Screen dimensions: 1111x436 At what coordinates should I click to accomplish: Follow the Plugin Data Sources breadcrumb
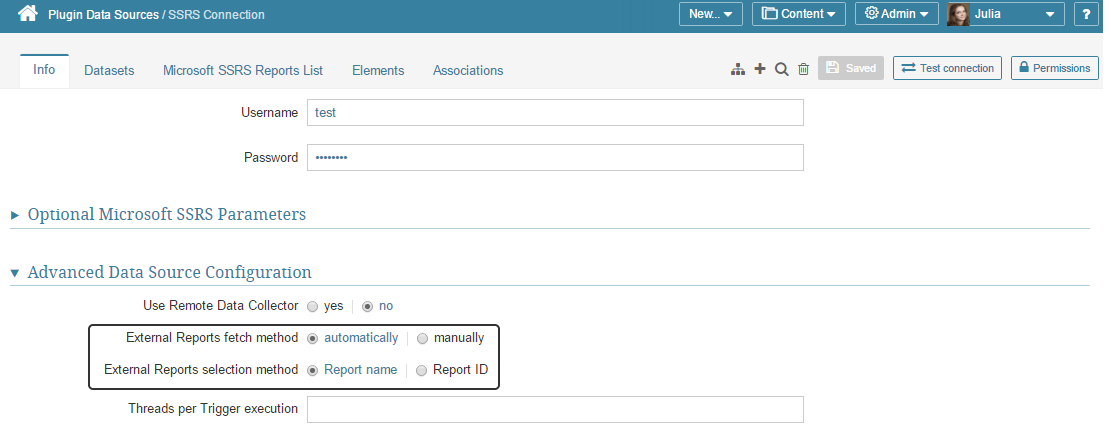[x=103, y=15]
